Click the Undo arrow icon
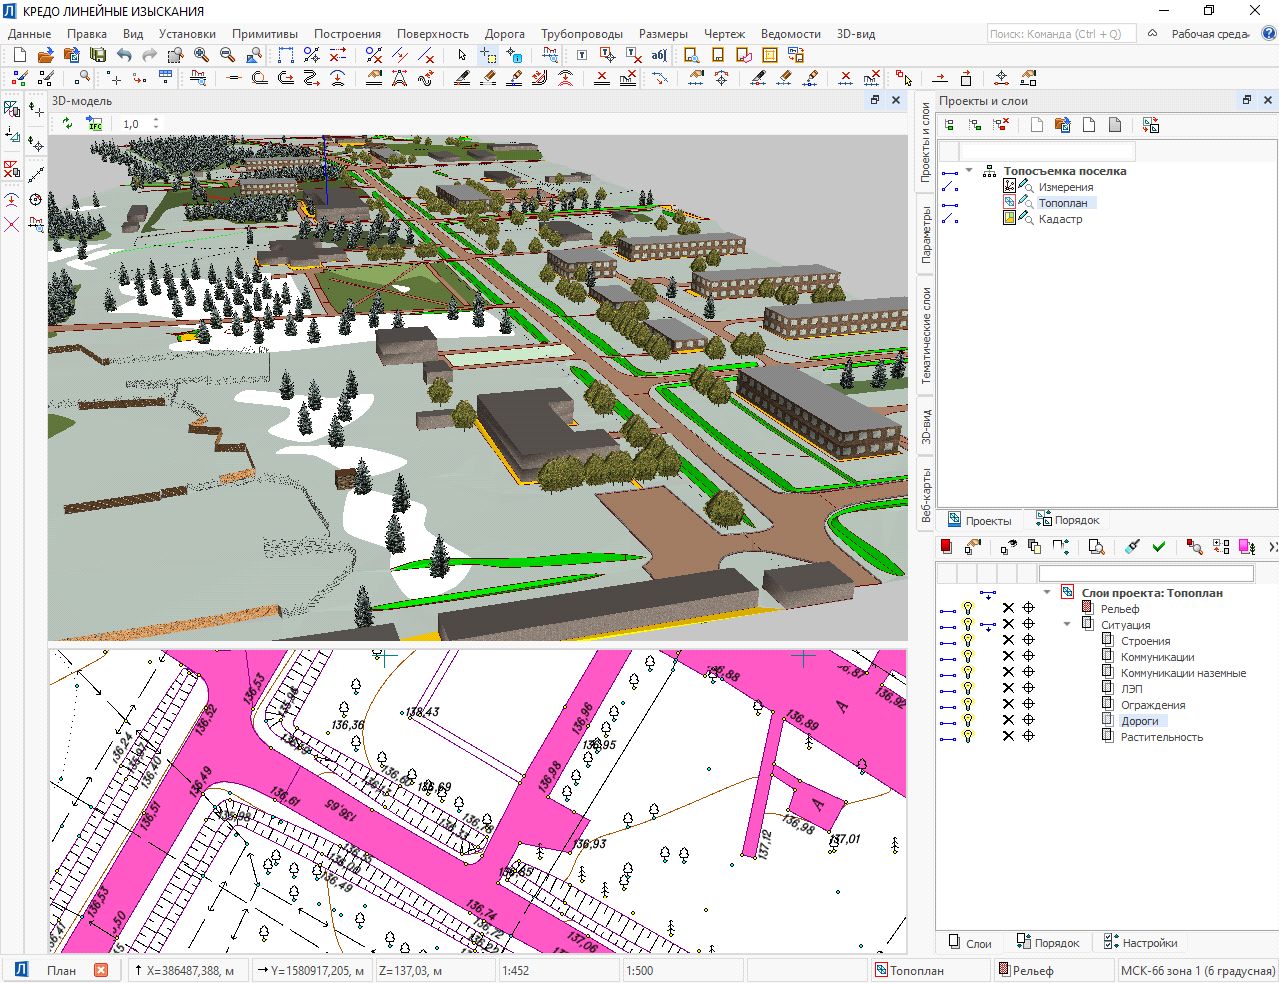Image resolution: width=1279 pixels, height=983 pixels. click(124, 55)
